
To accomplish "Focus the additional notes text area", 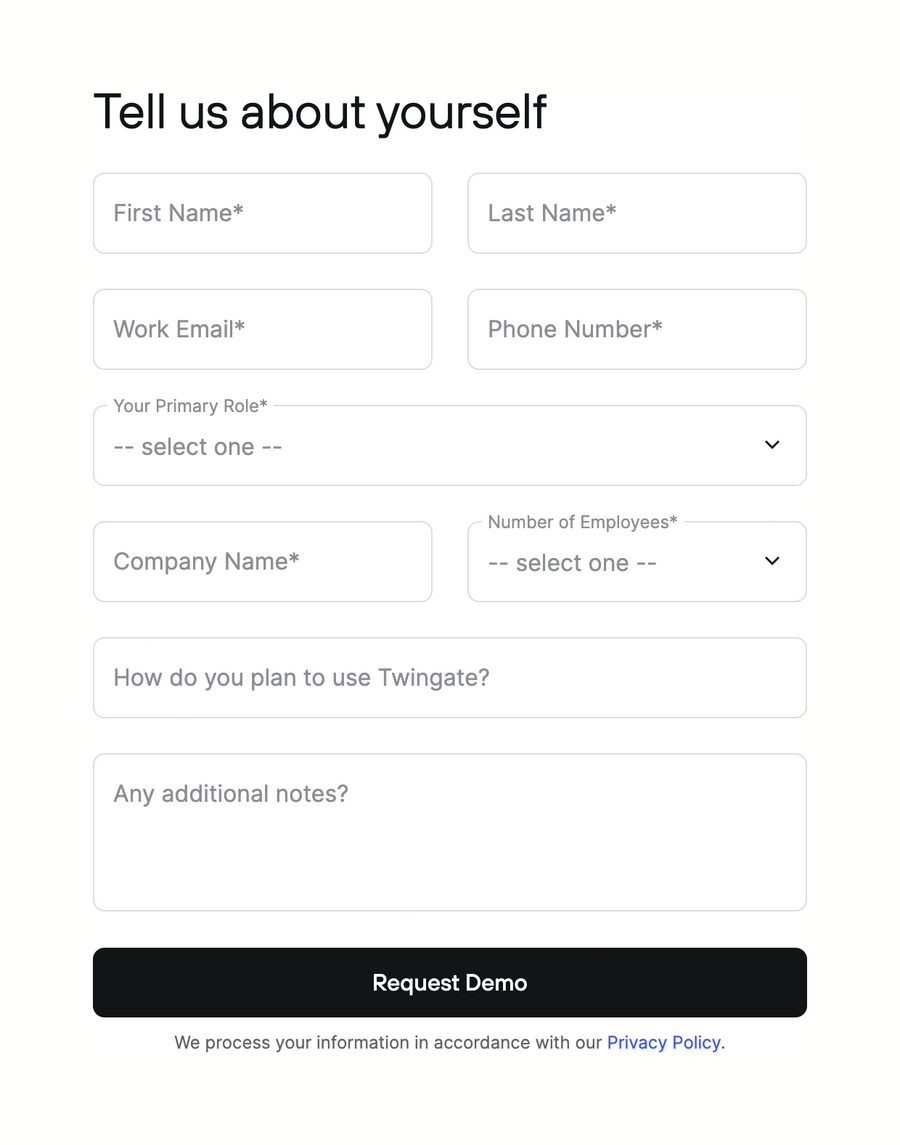I will (449, 832).
